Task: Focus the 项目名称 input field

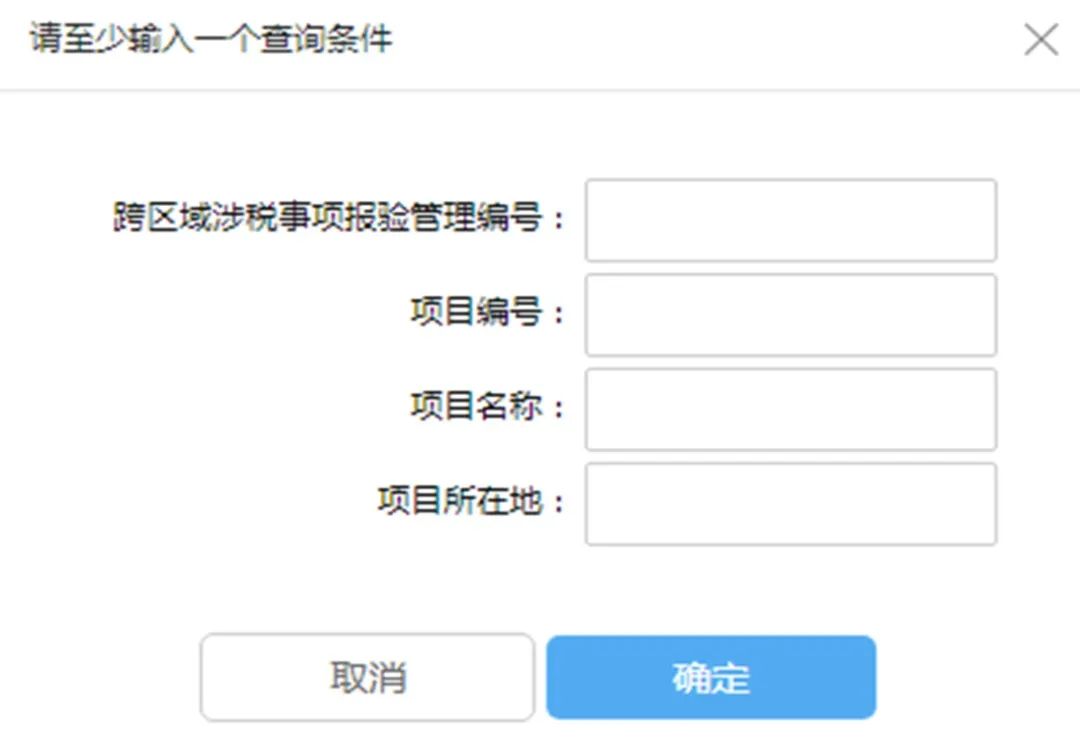Action: tap(791, 410)
